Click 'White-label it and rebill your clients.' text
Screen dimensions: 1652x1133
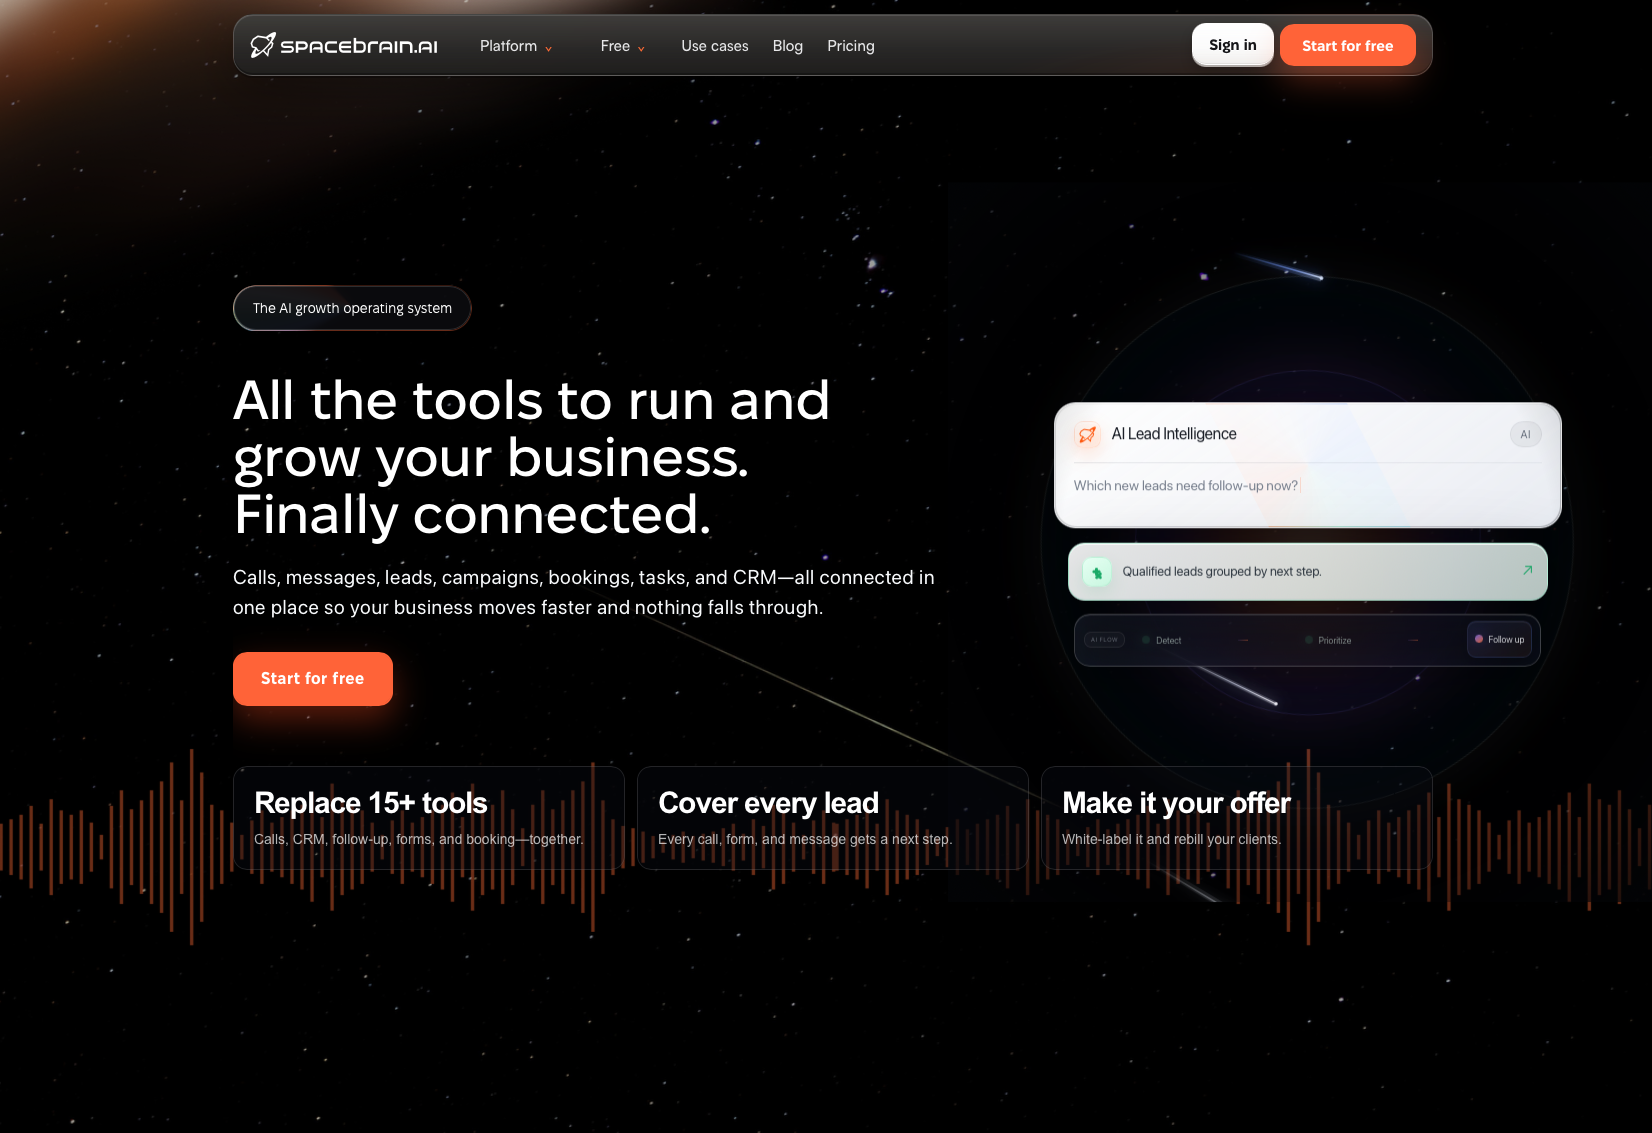(1171, 839)
